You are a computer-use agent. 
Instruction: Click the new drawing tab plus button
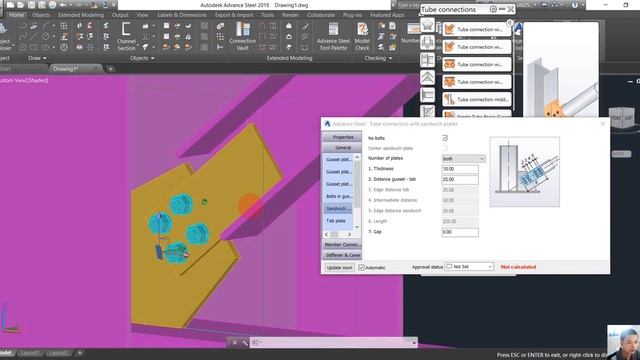coord(111,69)
